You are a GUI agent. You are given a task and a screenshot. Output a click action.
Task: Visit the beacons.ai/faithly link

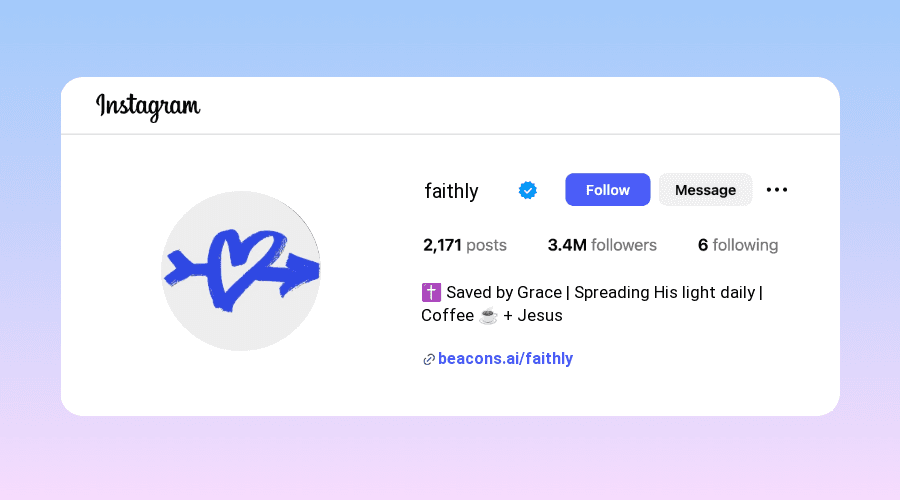[505, 358]
